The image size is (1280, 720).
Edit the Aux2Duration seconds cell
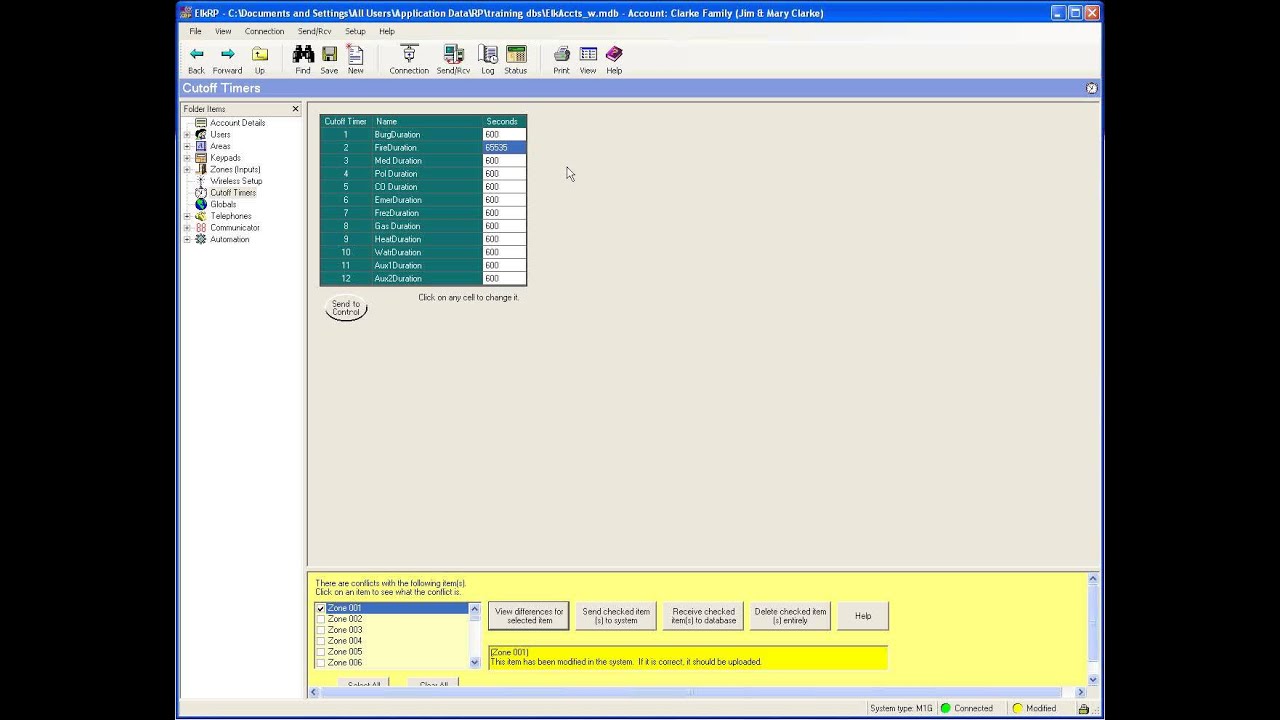[503, 278]
